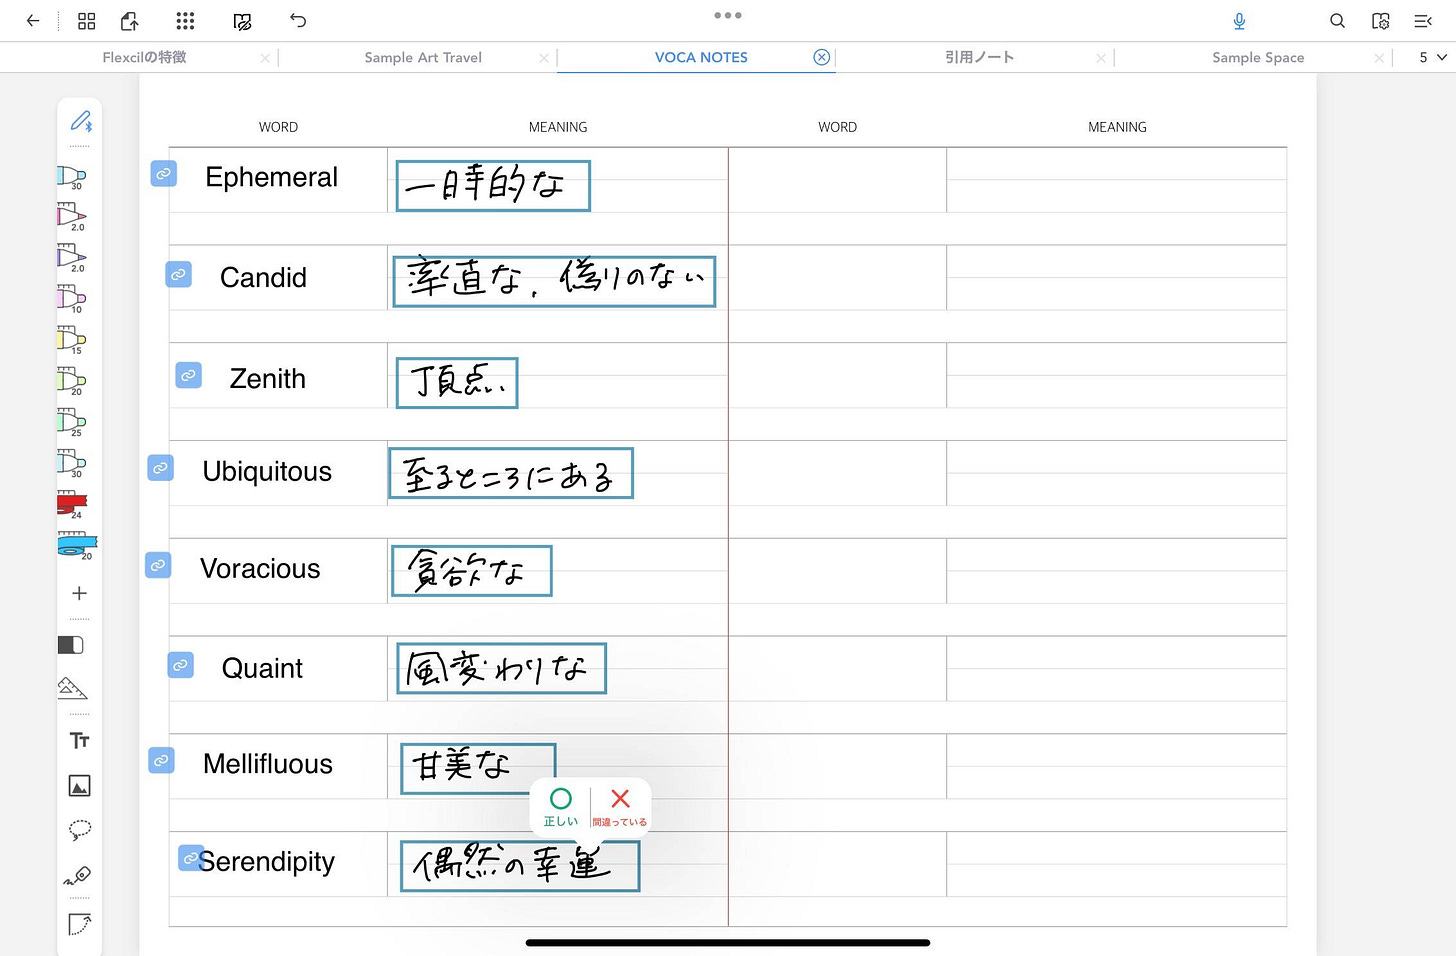Select the pink highlighter size 10

(72, 299)
